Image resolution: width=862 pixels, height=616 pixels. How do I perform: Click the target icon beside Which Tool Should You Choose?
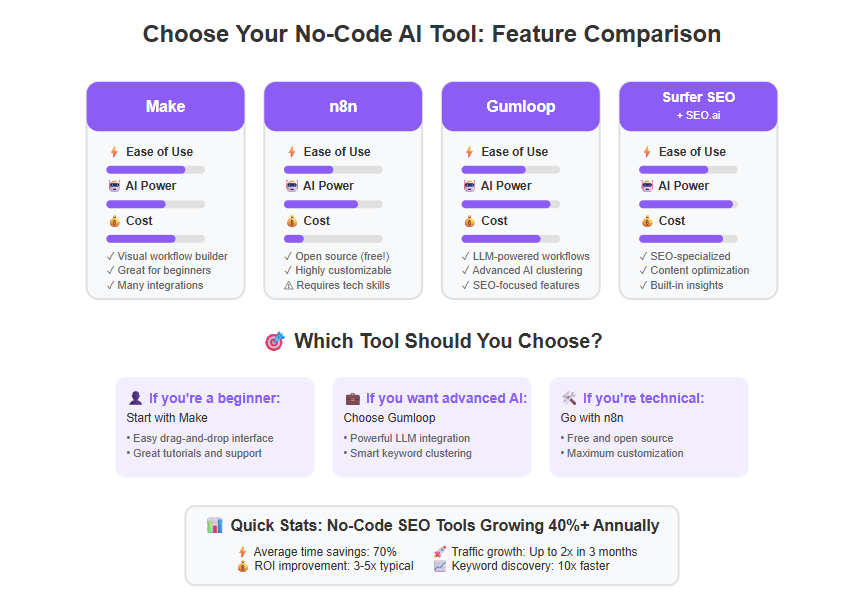(275, 341)
